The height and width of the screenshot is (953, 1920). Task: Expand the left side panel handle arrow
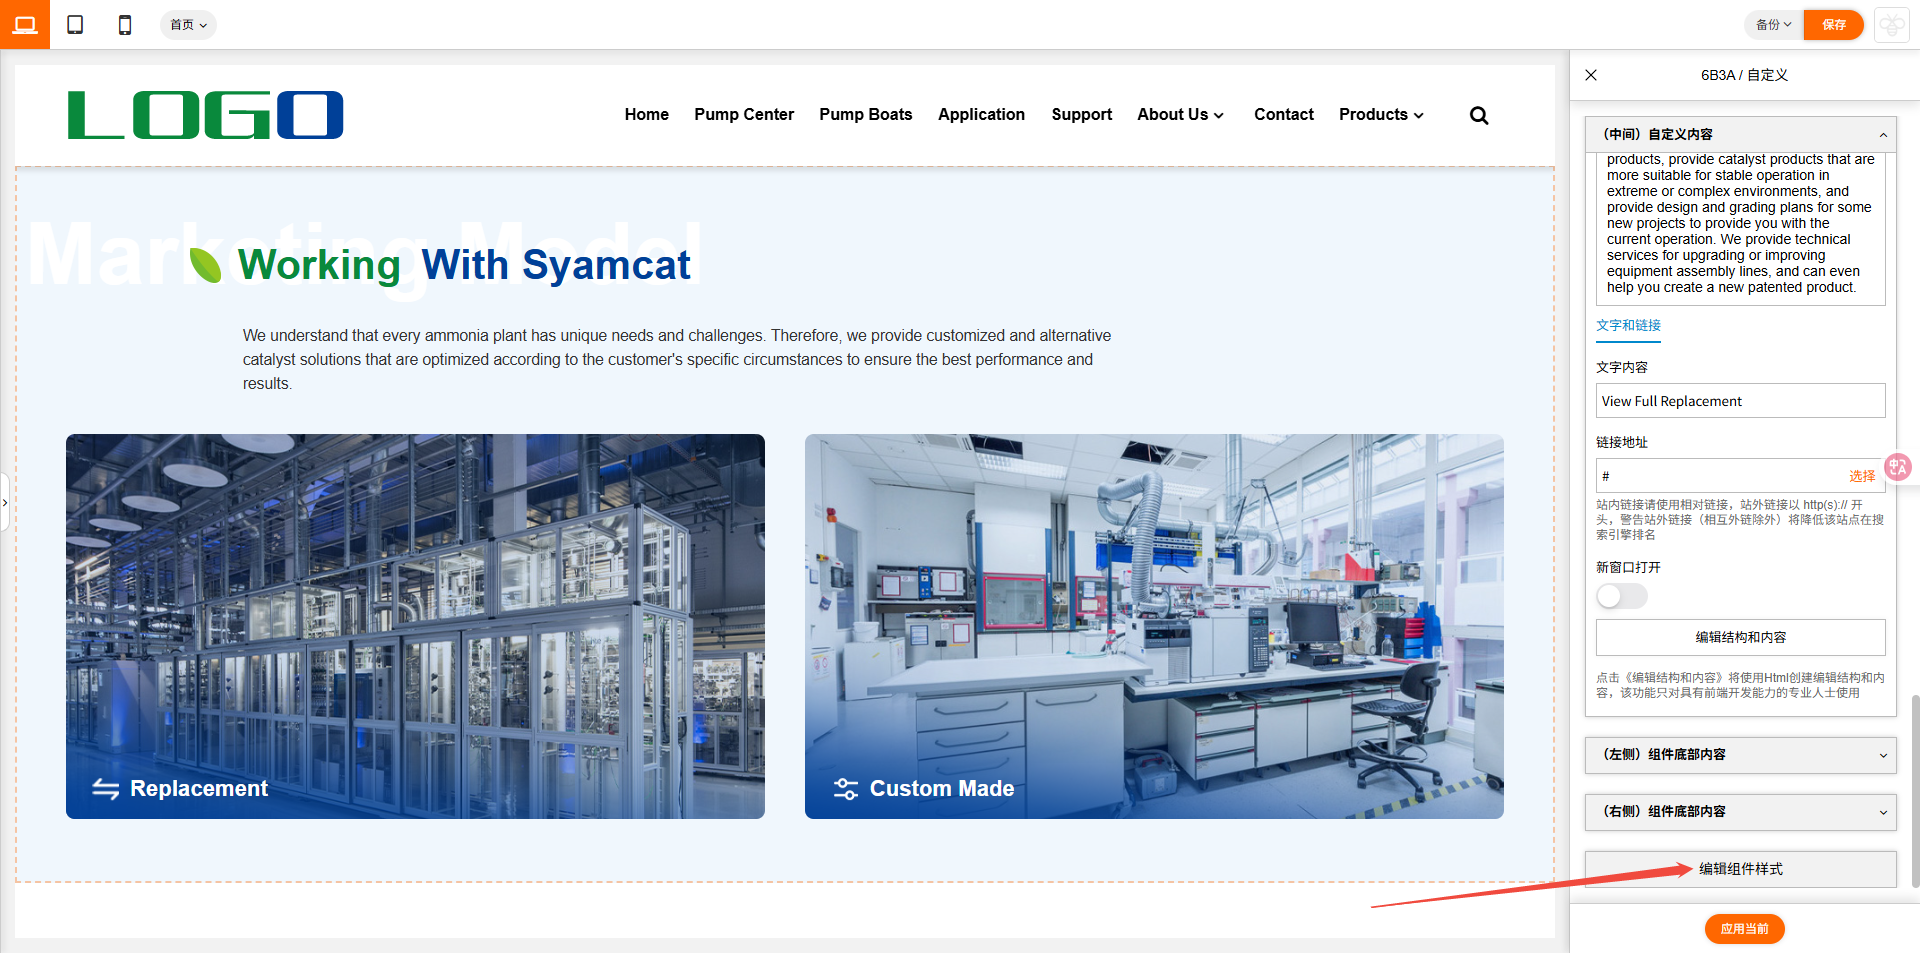point(5,503)
